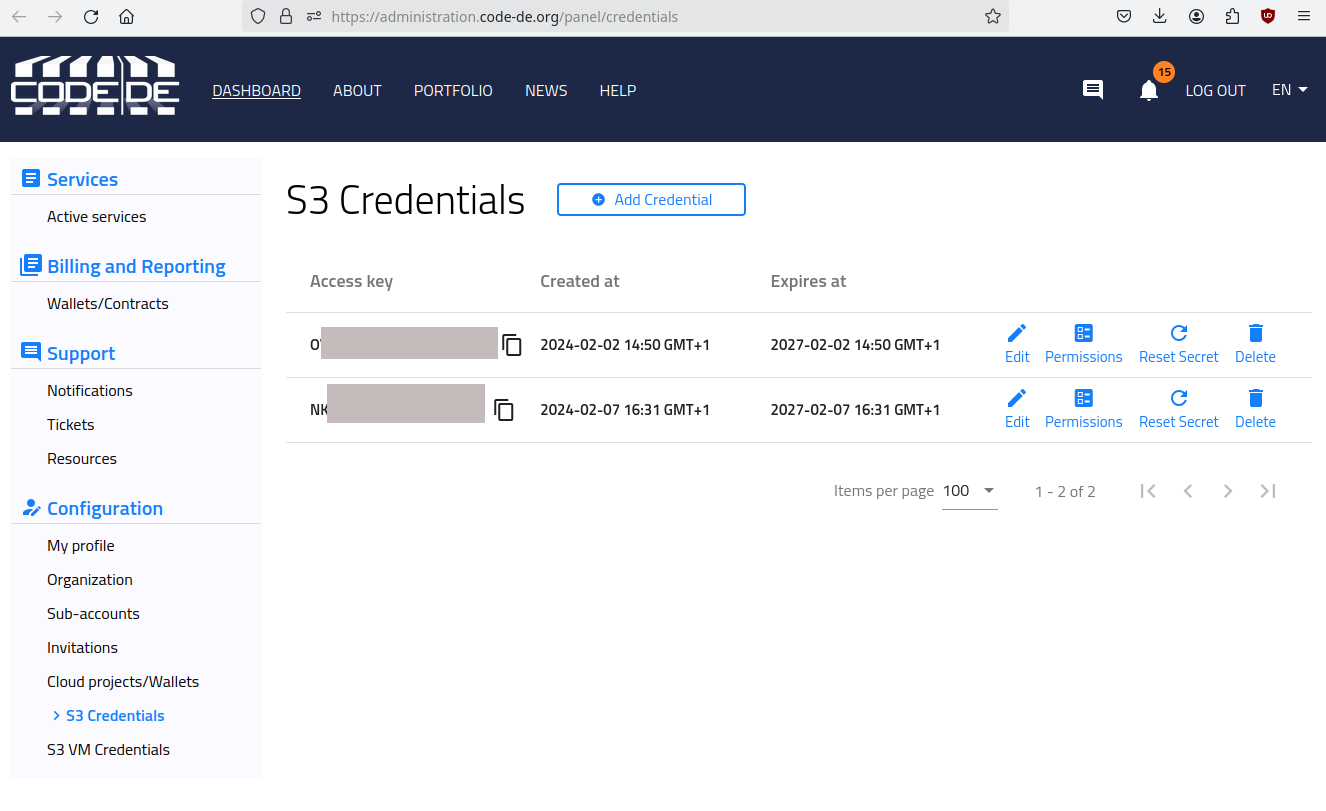Copy the access key starting with NK
This screenshot has height=811, width=1326.
tap(504, 410)
